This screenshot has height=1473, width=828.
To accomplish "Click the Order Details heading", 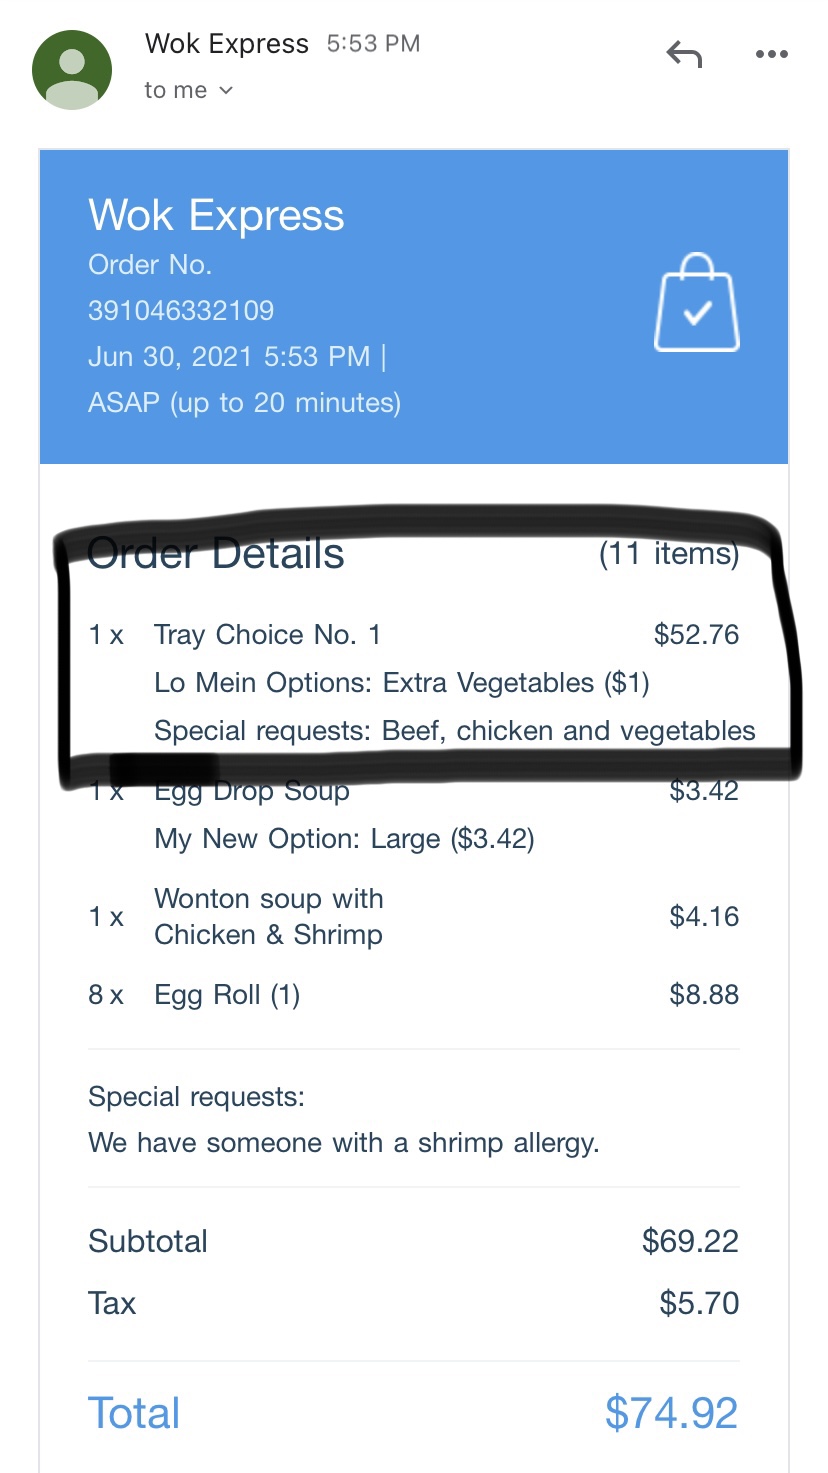I will (x=216, y=553).
